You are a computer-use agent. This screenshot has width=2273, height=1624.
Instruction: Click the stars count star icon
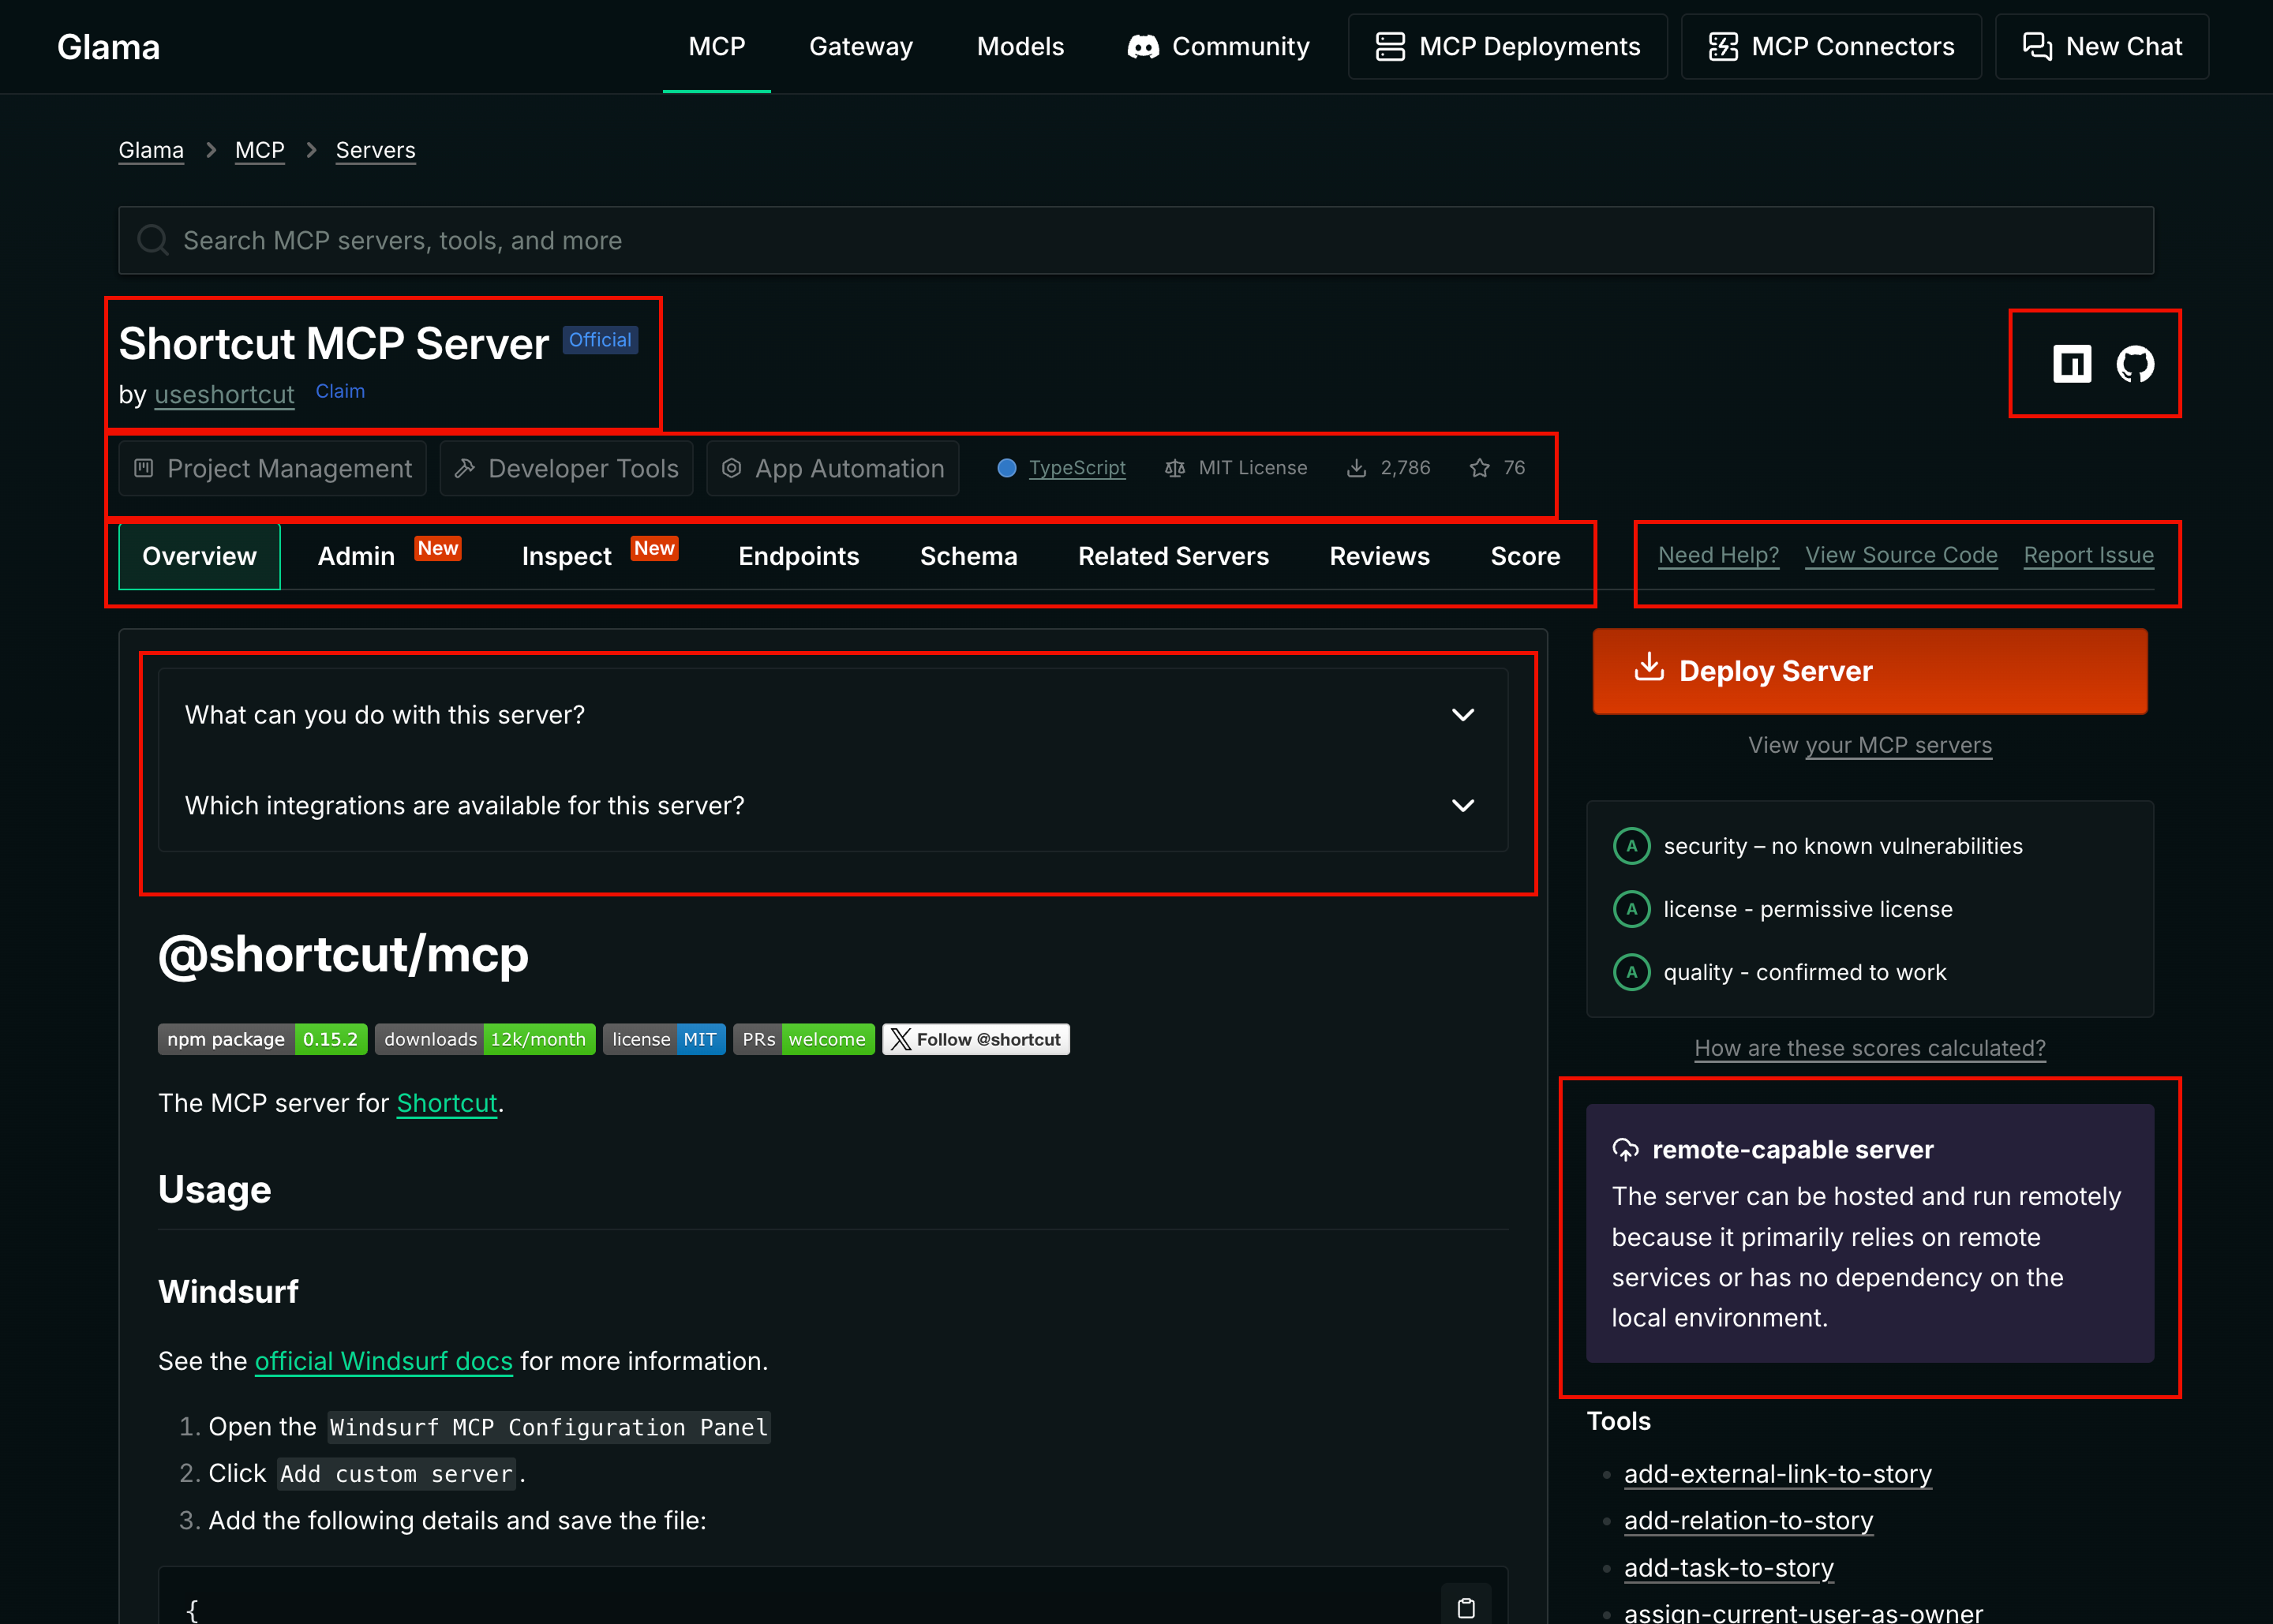(1479, 468)
